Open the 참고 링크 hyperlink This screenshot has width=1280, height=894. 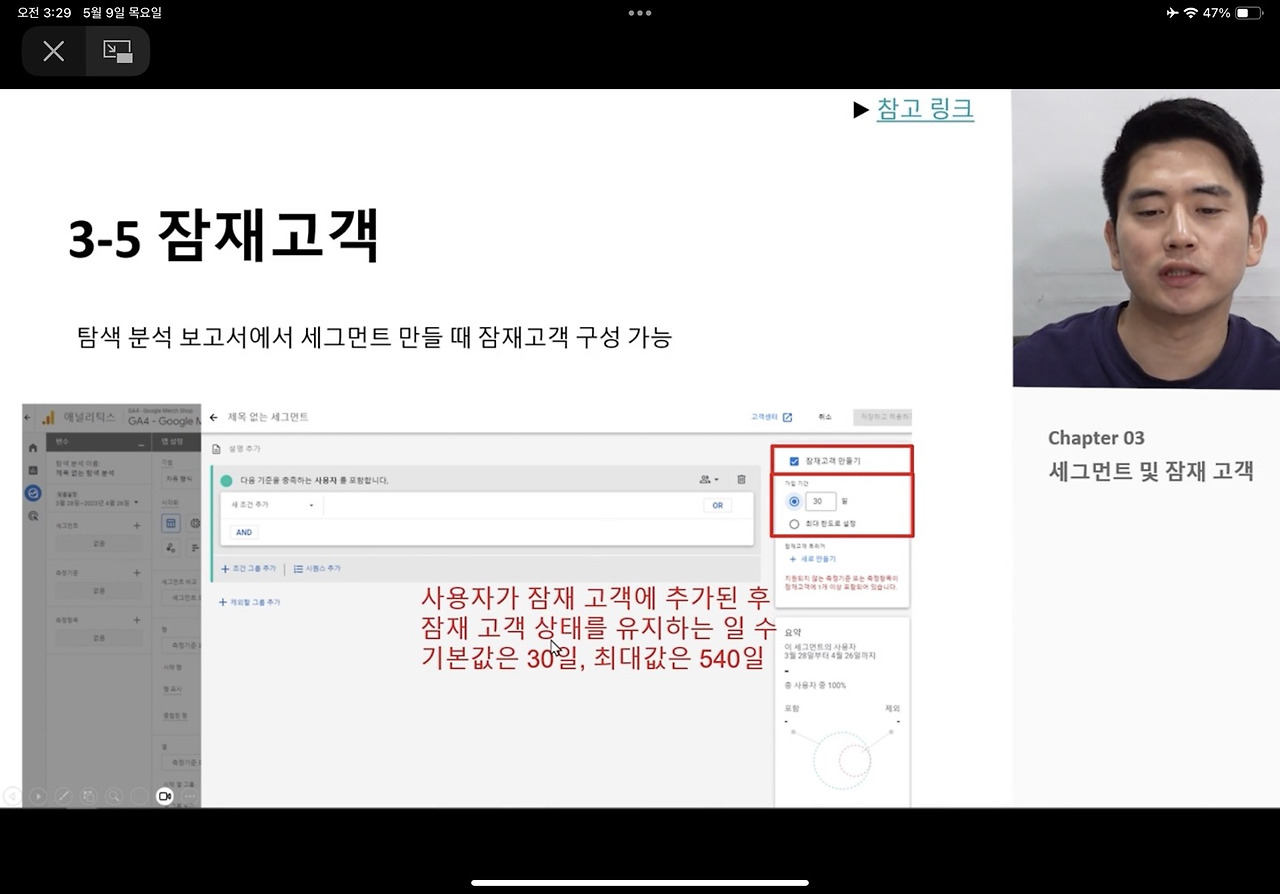click(924, 110)
